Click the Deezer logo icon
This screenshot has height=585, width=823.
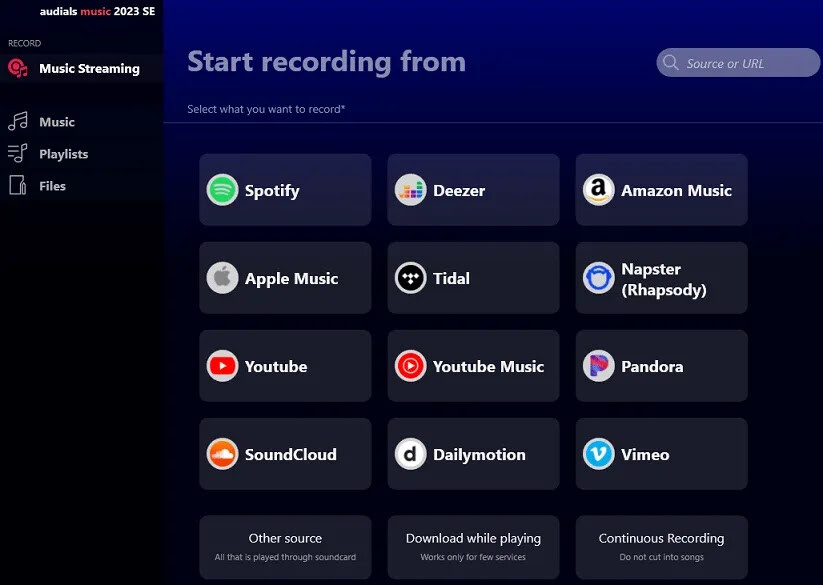tap(410, 190)
